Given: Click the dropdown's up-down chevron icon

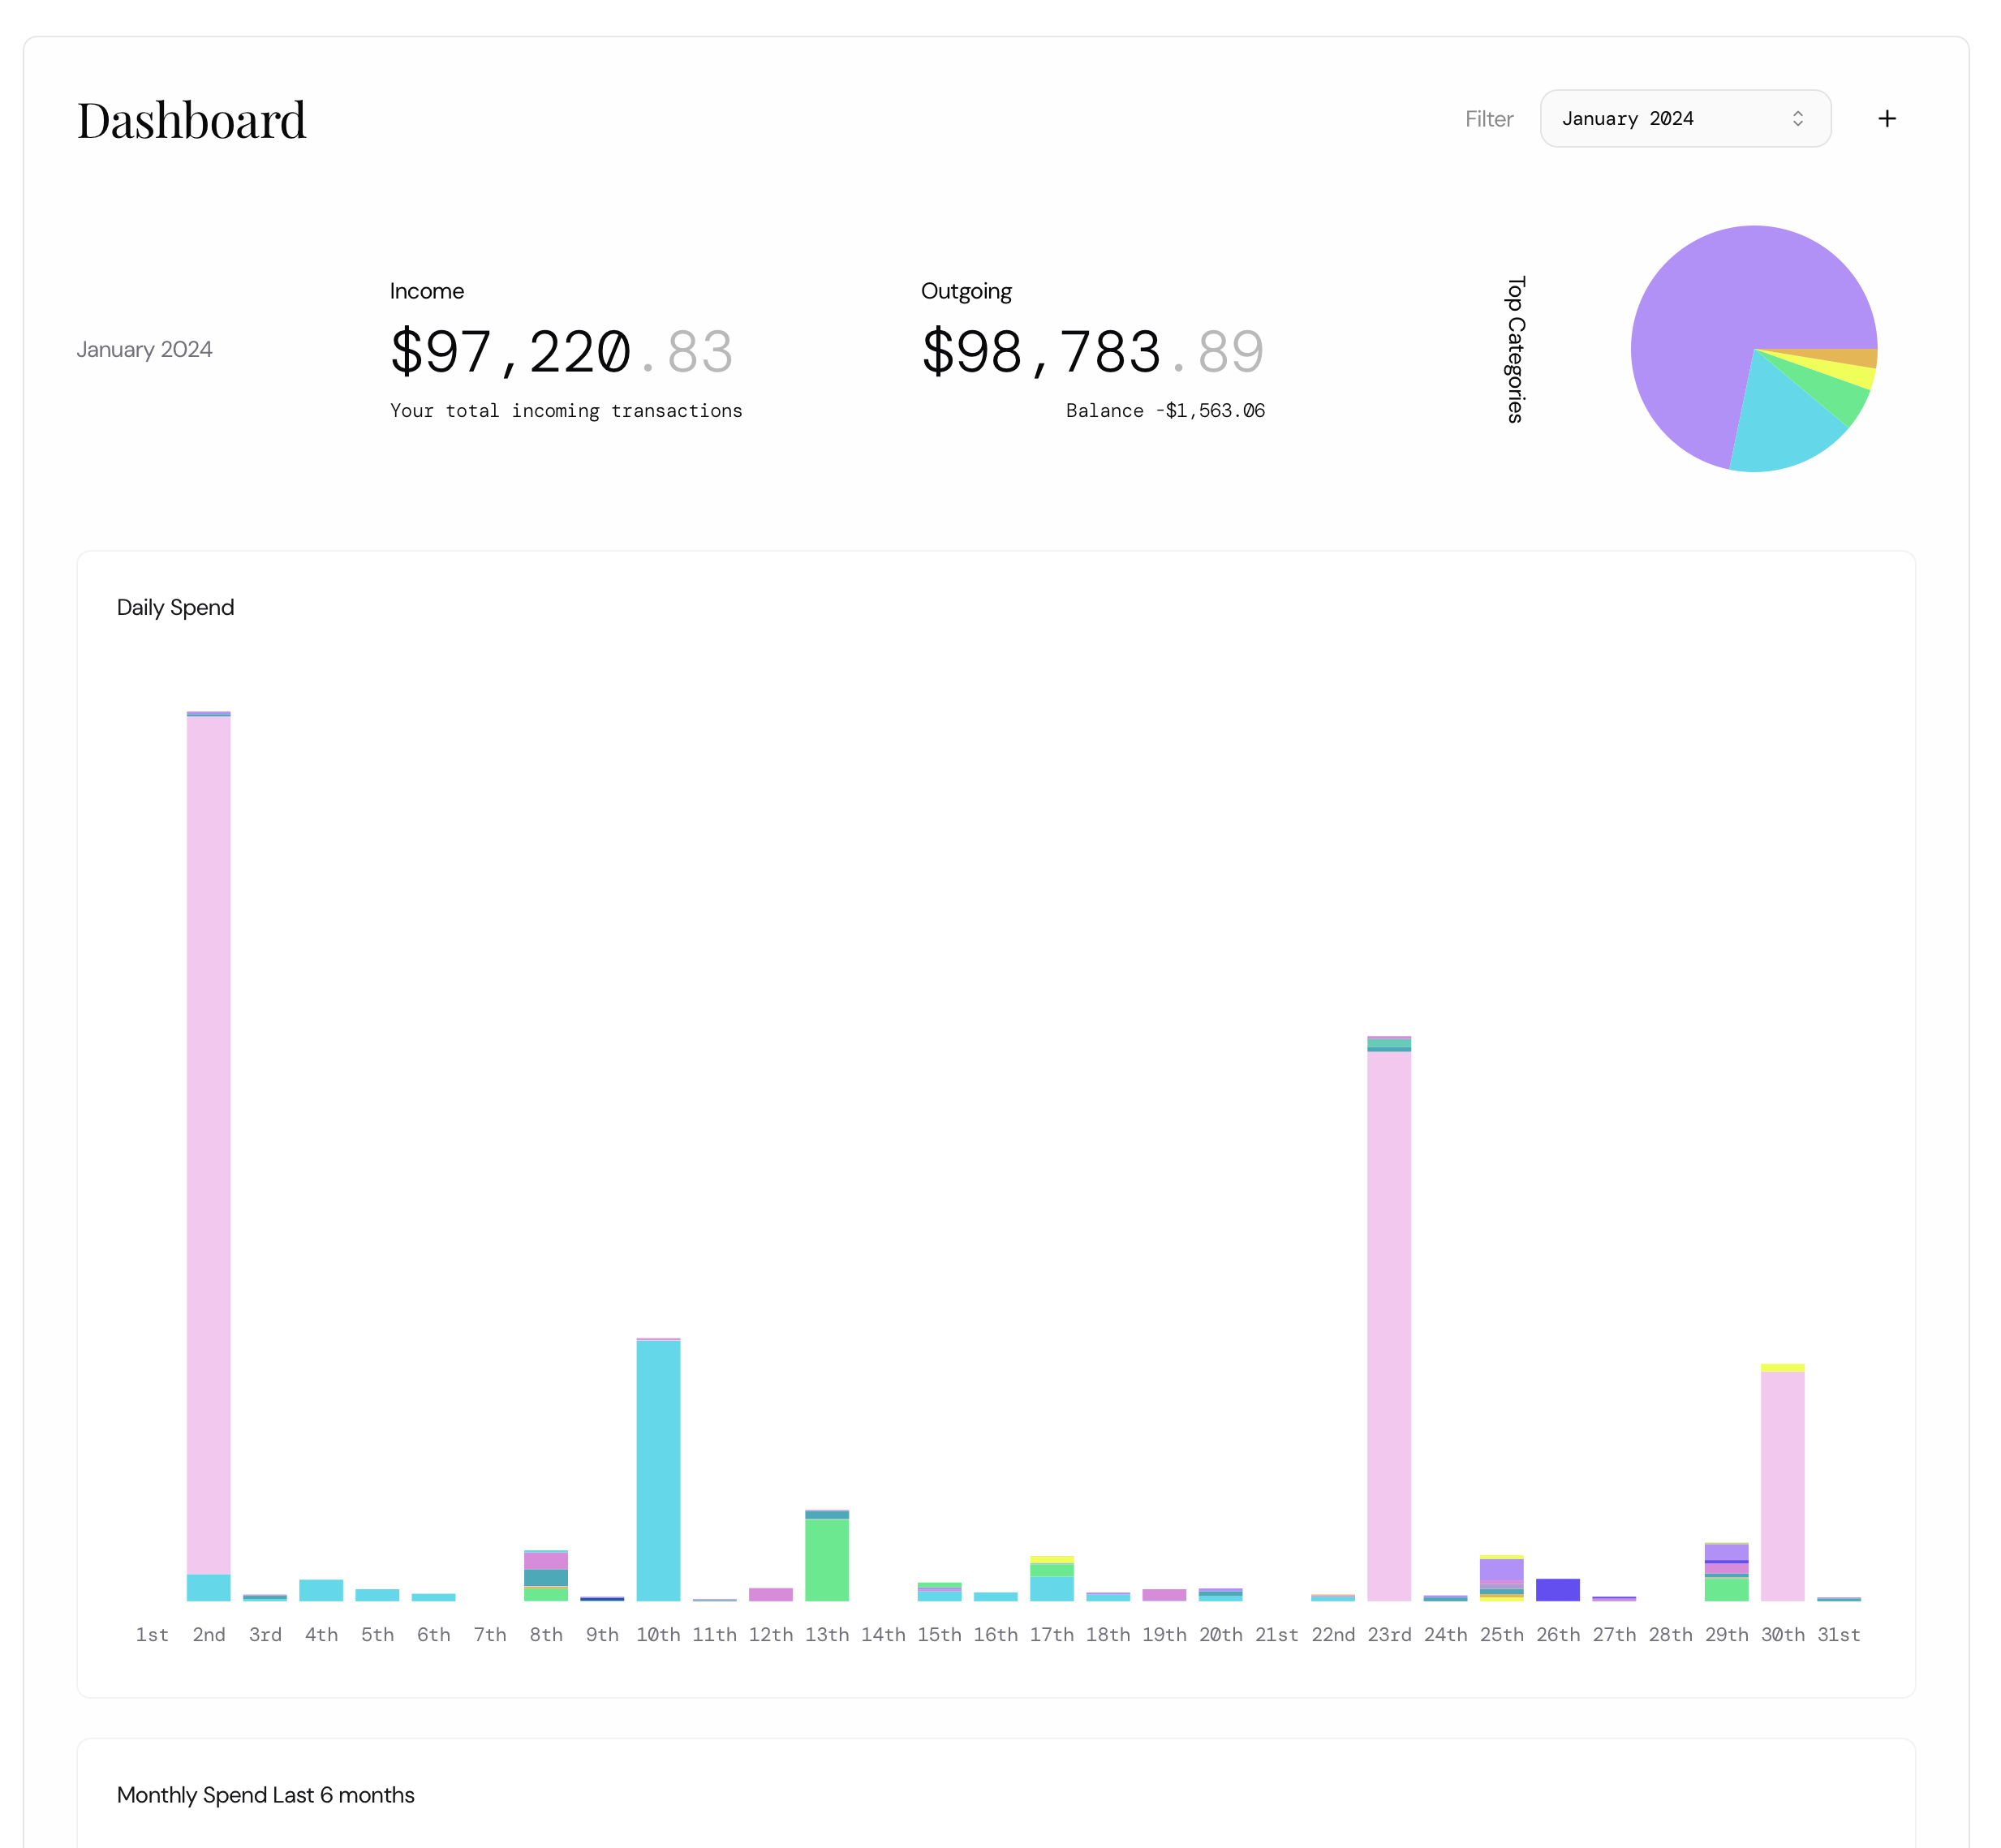Looking at the screenshot, I should (x=1799, y=118).
